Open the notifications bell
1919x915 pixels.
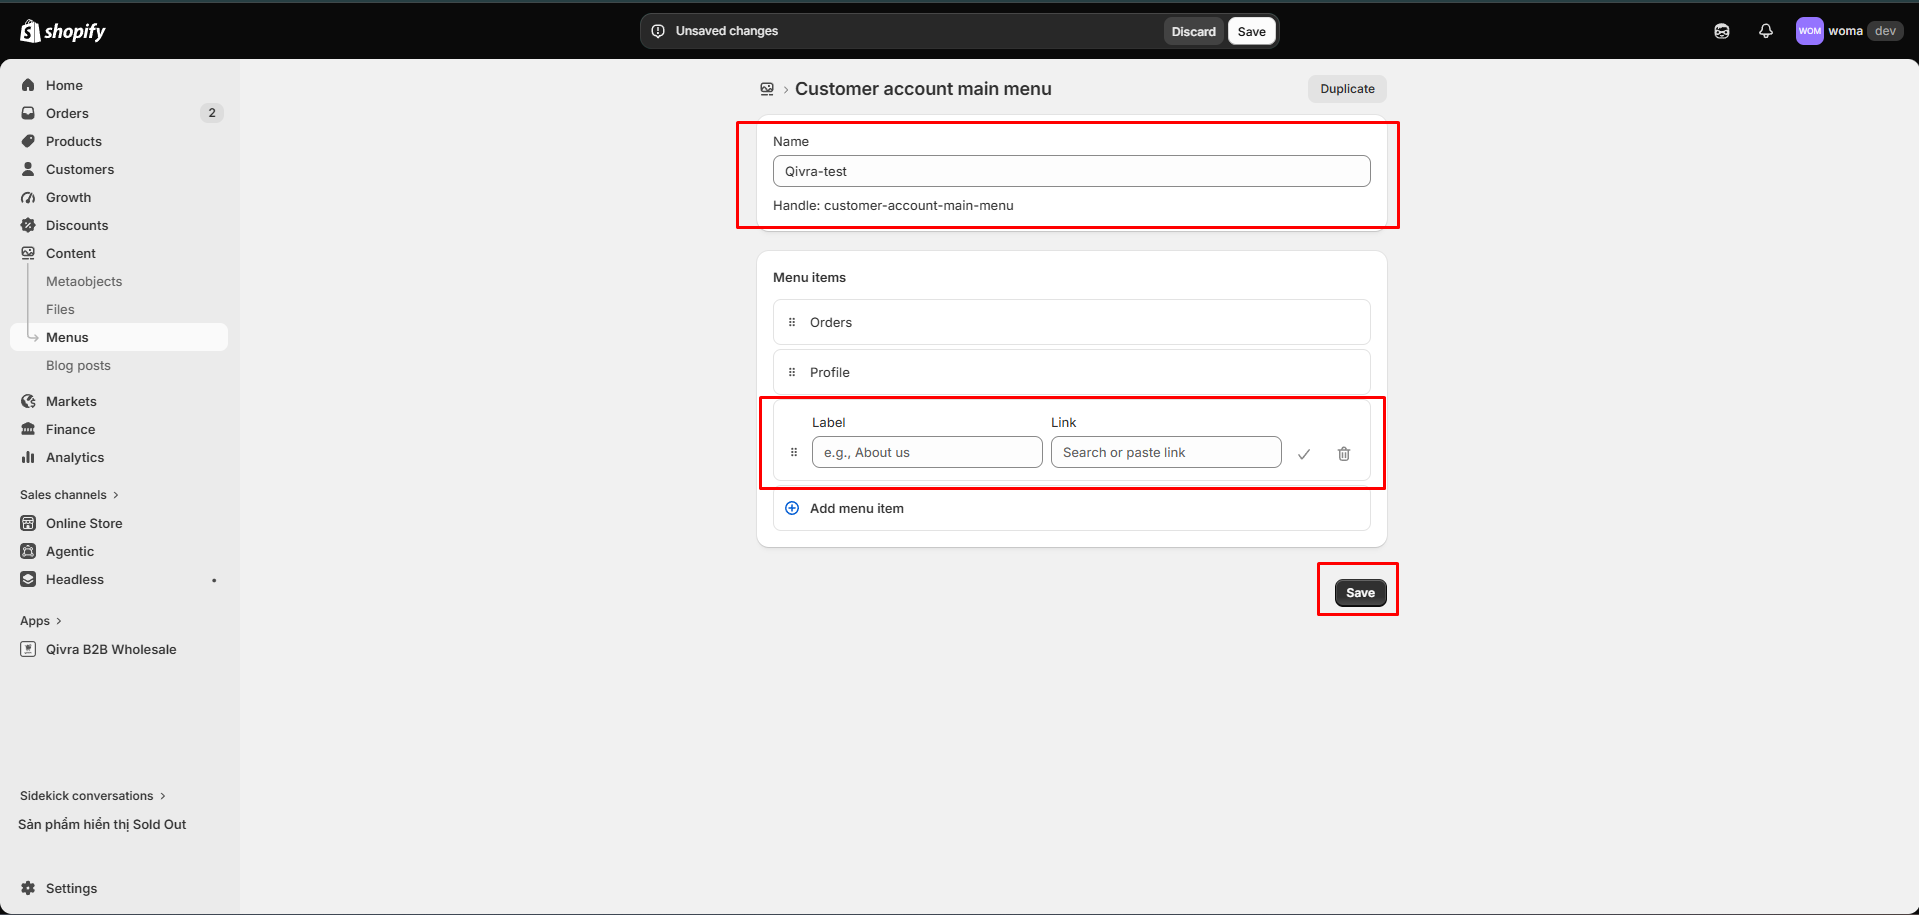pos(1766,31)
